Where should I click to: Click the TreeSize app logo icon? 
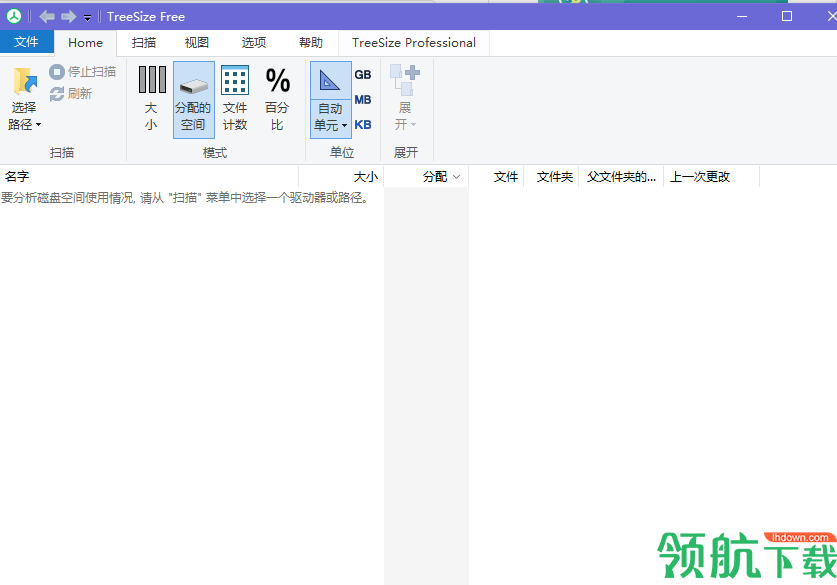click(x=14, y=17)
